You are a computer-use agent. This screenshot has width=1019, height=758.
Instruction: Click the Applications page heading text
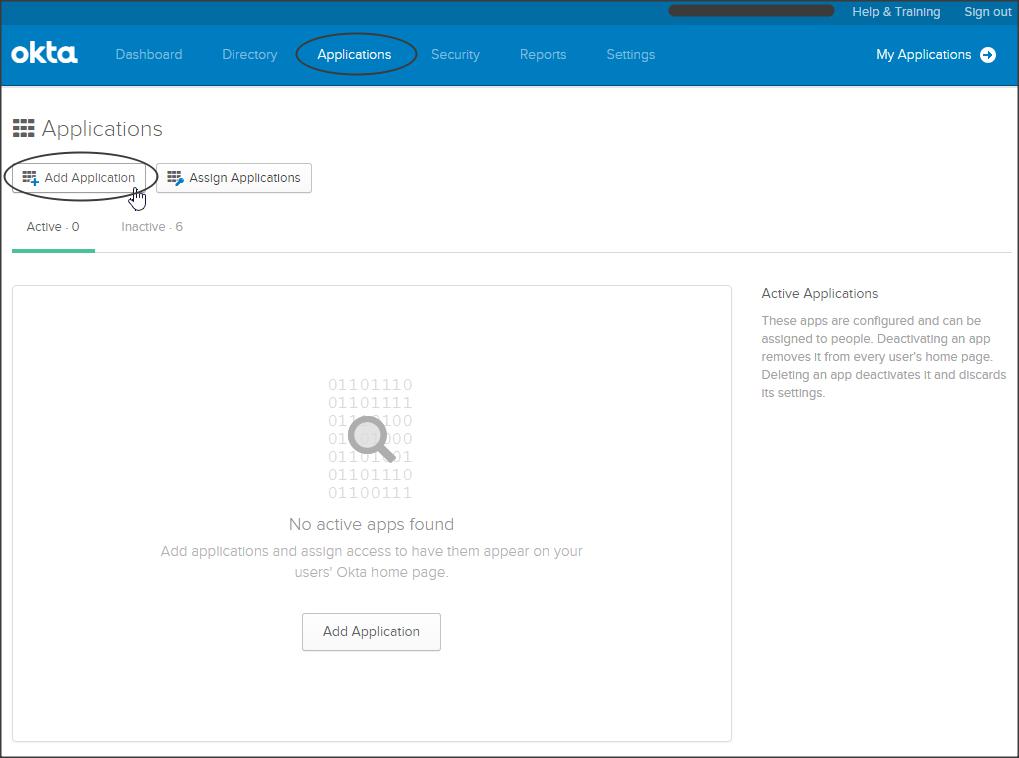tap(102, 129)
